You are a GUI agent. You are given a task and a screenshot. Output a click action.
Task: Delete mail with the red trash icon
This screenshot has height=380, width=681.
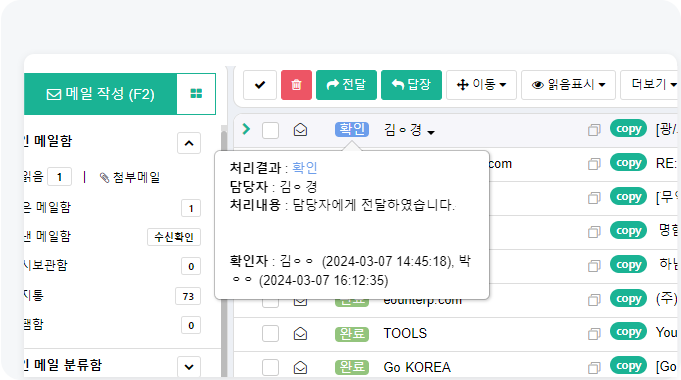[x=296, y=85]
